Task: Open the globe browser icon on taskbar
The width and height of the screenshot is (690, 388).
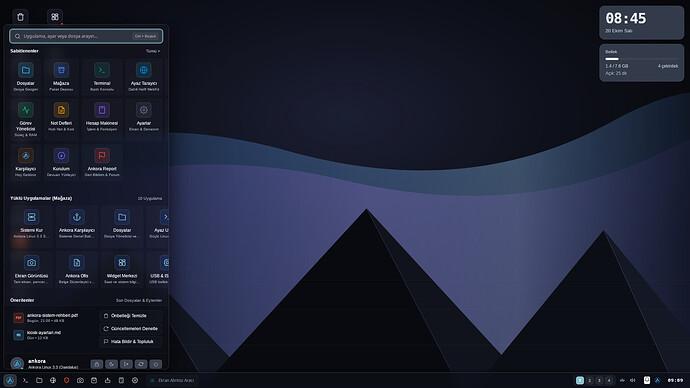Action: [53, 381]
